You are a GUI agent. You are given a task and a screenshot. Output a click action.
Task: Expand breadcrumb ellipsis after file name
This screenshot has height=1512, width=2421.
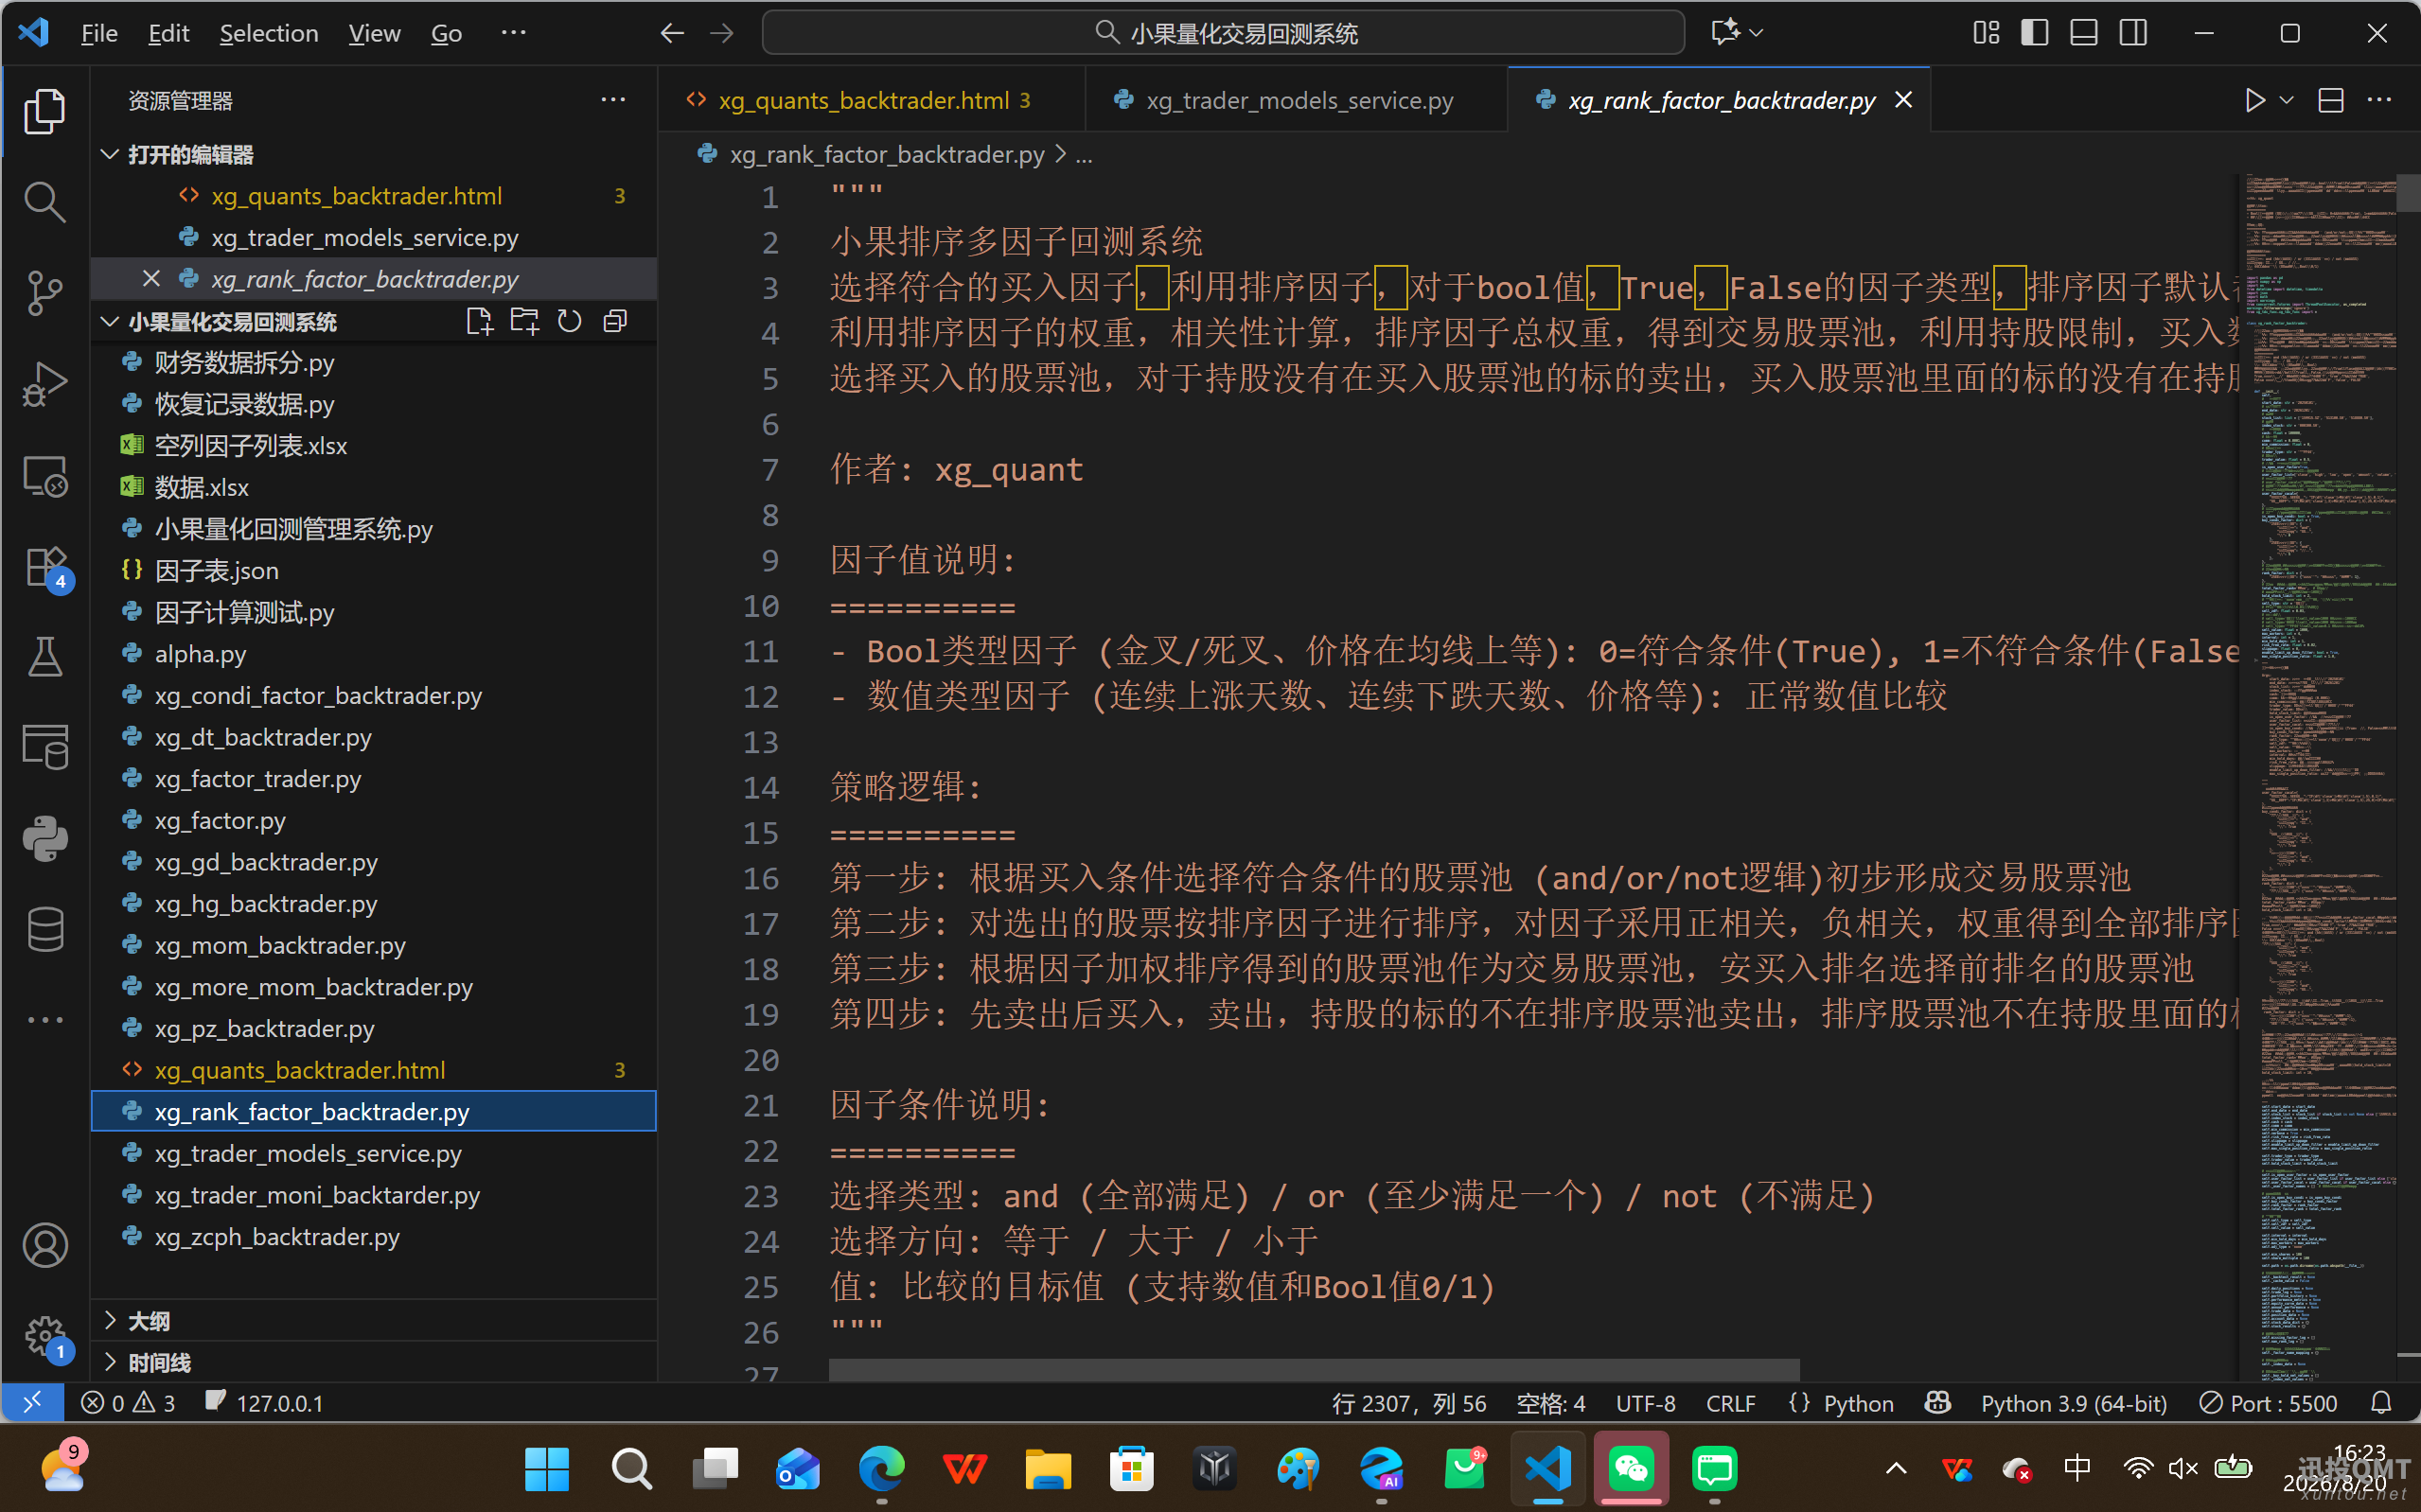[x=1084, y=155]
